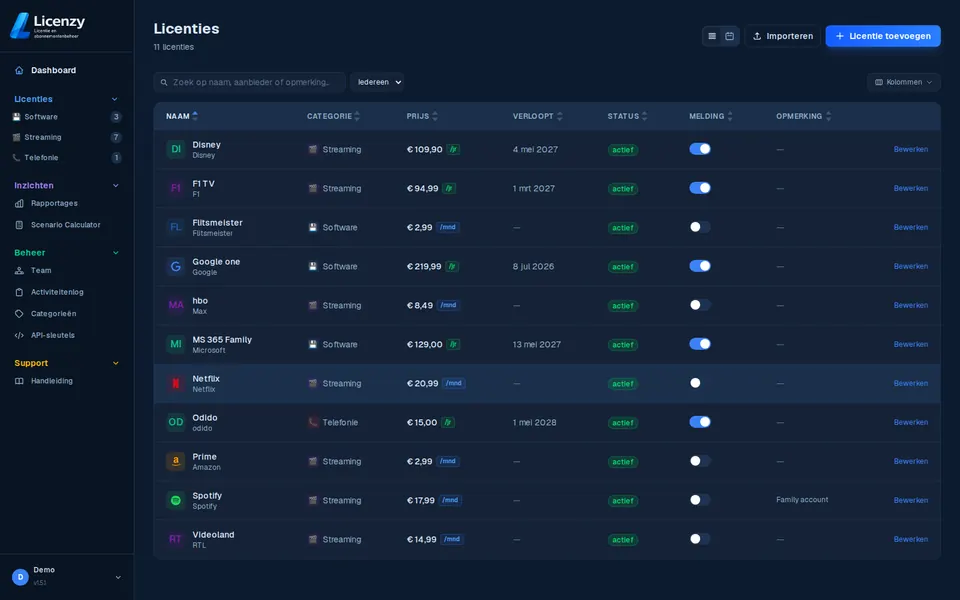Image resolution: width=960 pixels, height=600 pixels.
Task: Open Dashboard via home icon
Action: tap(19, 70)
